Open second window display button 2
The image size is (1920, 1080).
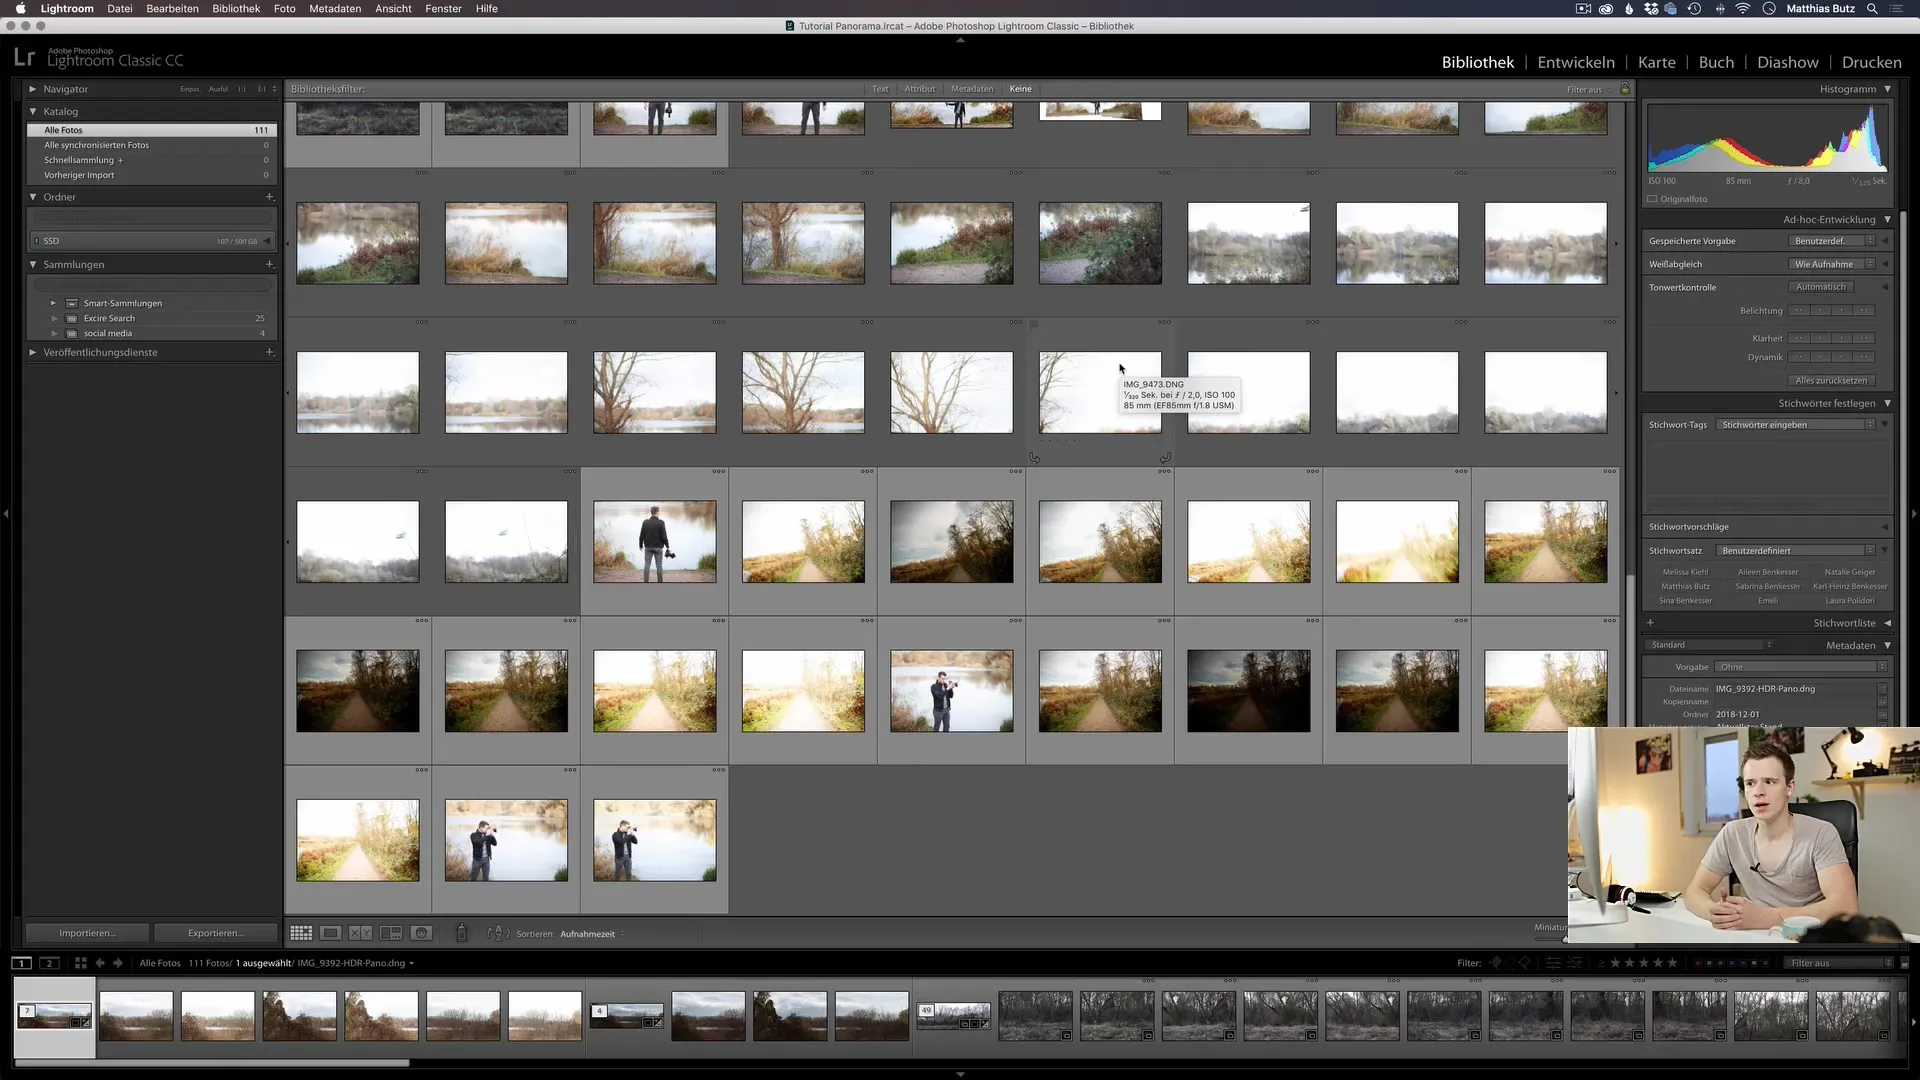49,963
